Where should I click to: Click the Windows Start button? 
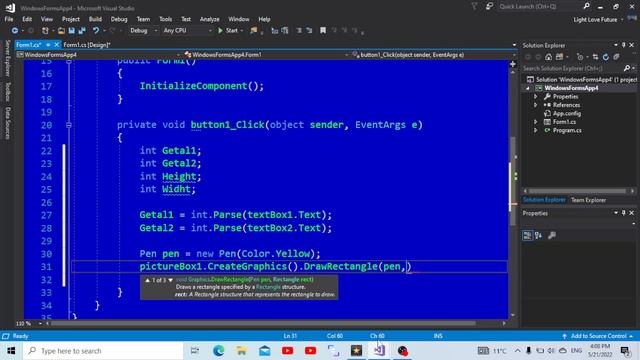click(x=11, y=351)
